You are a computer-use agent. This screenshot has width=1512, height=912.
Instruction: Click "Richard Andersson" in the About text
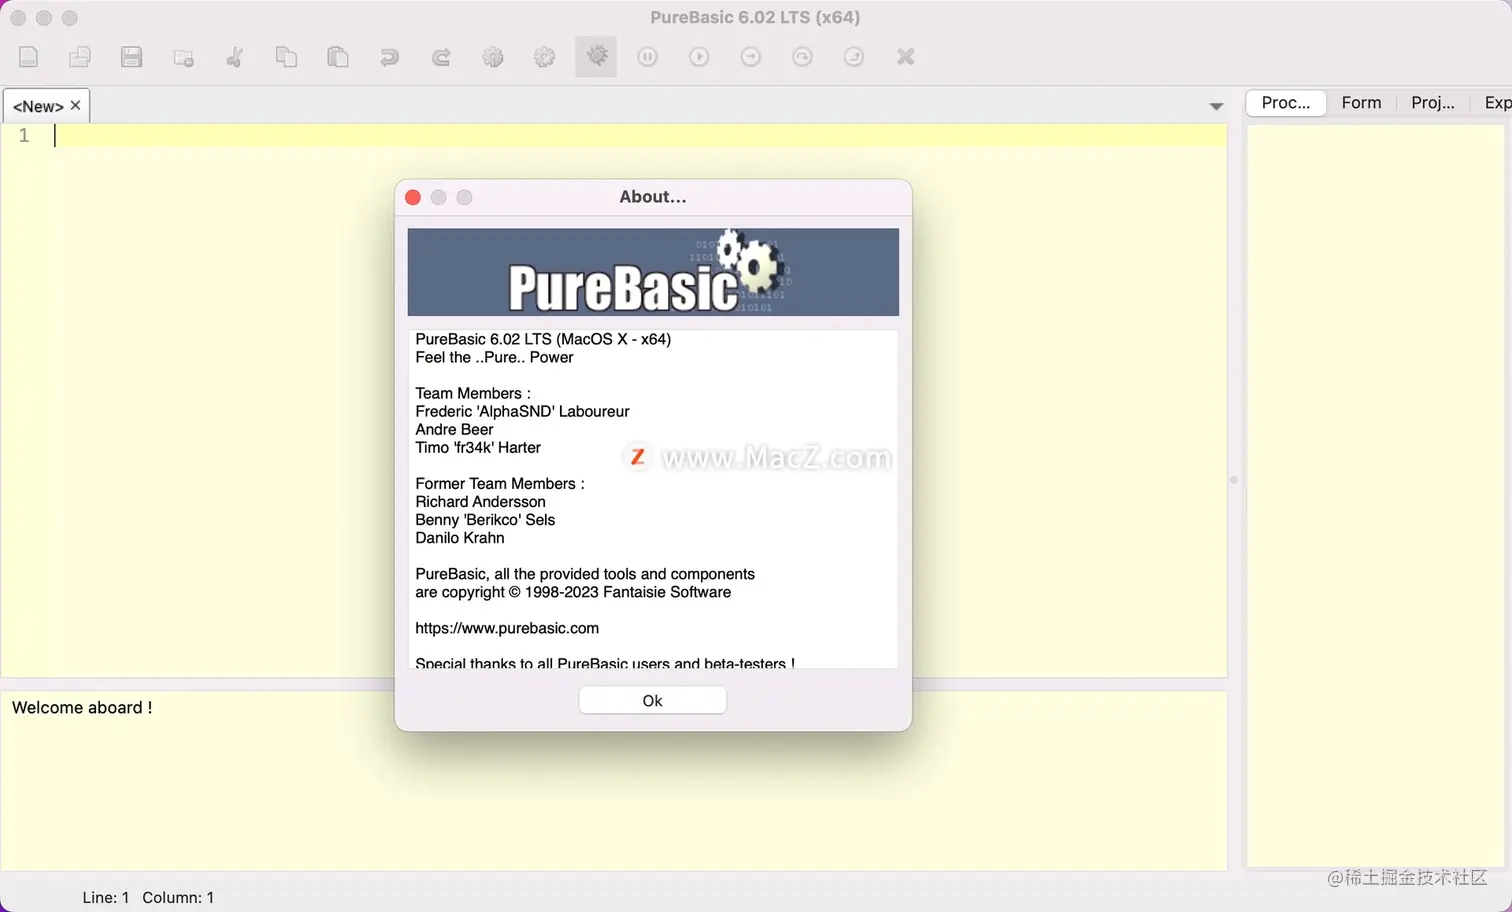tap(480, 502)
